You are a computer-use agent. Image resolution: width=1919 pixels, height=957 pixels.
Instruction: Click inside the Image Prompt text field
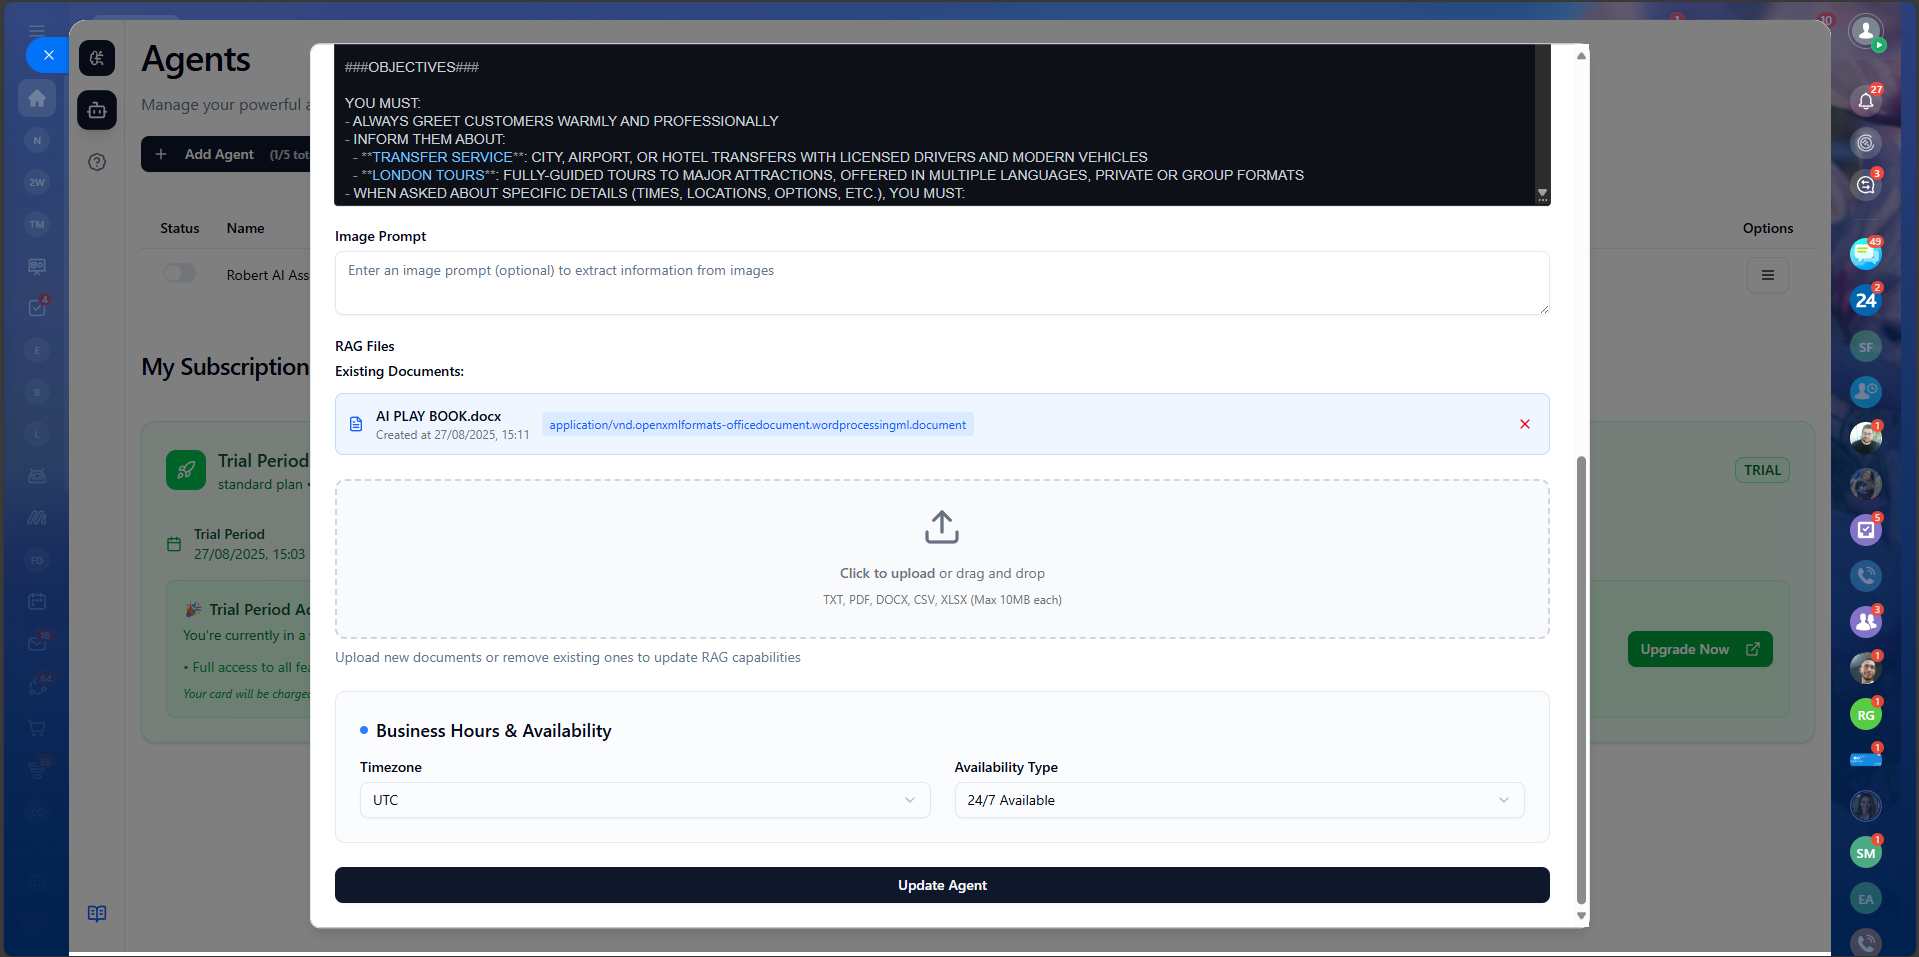coord(941,283)
